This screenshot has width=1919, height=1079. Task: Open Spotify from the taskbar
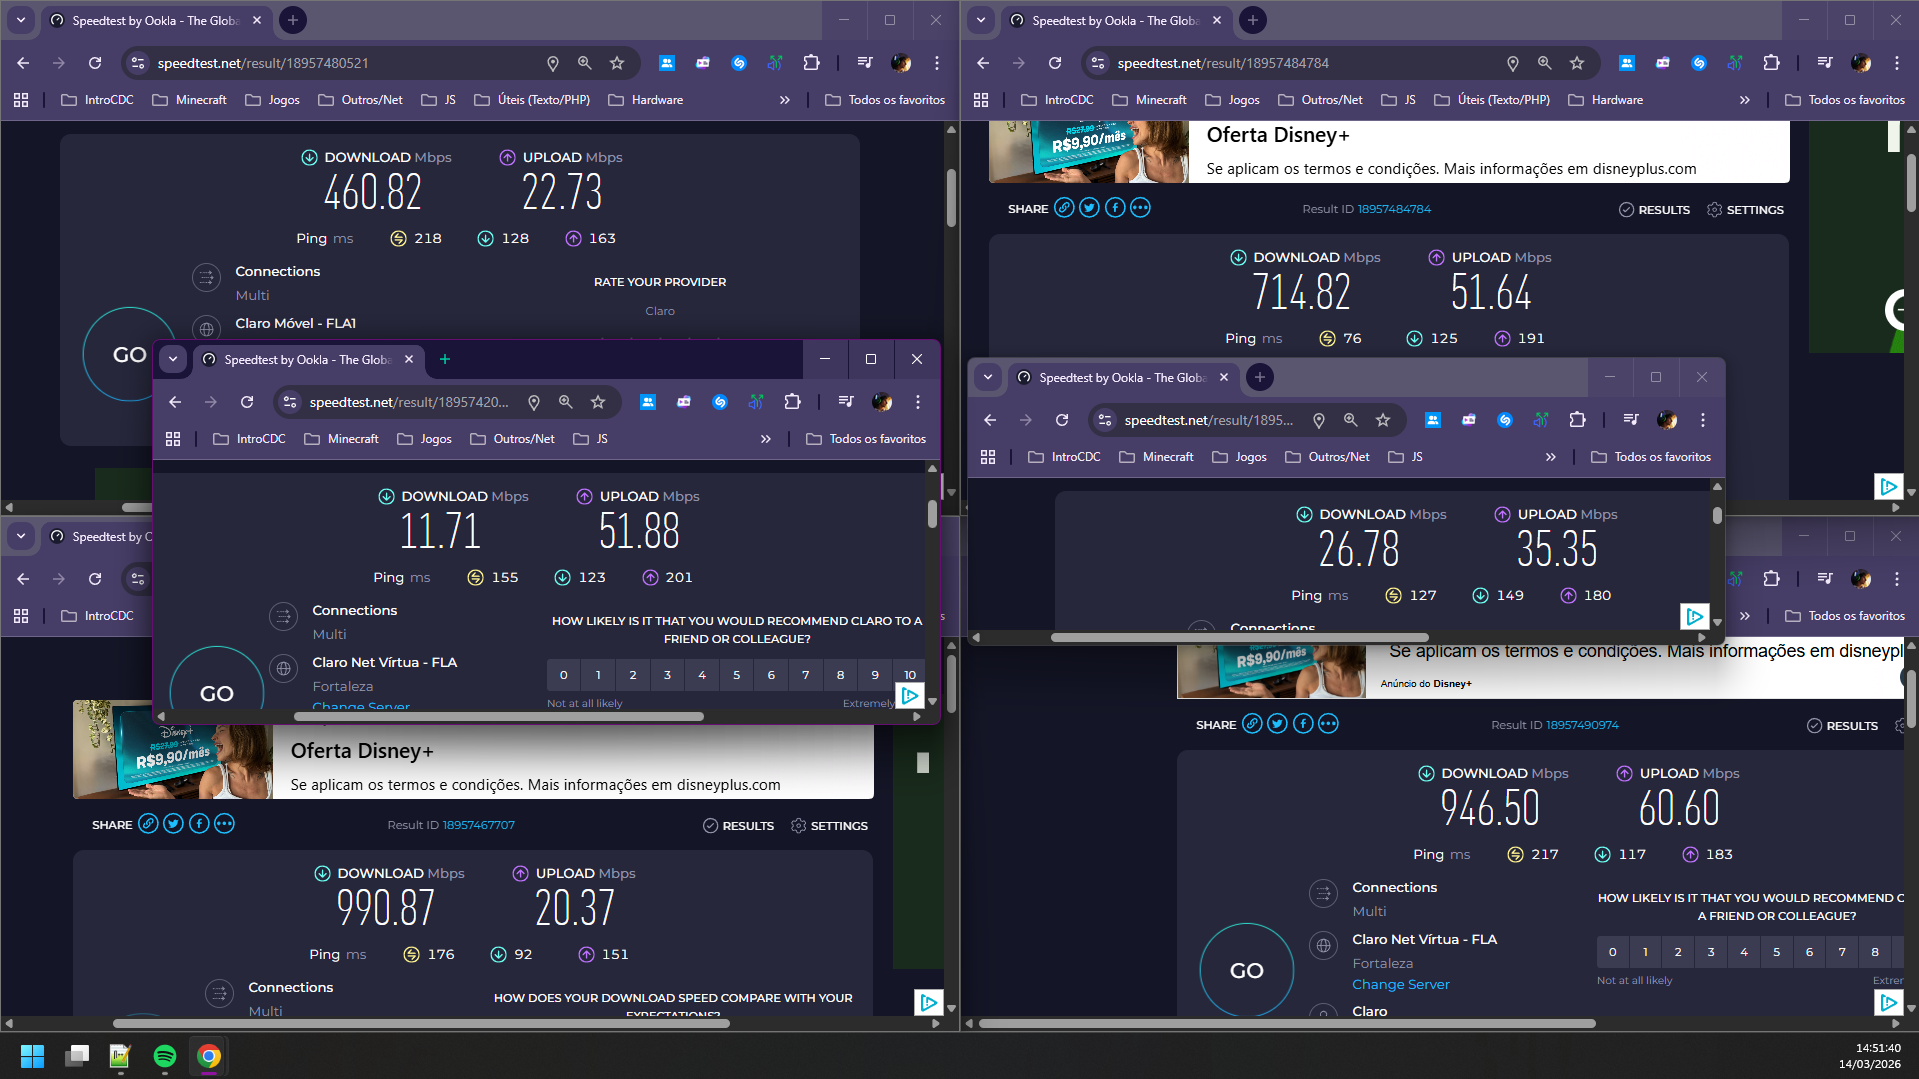tap(164, 1056)
